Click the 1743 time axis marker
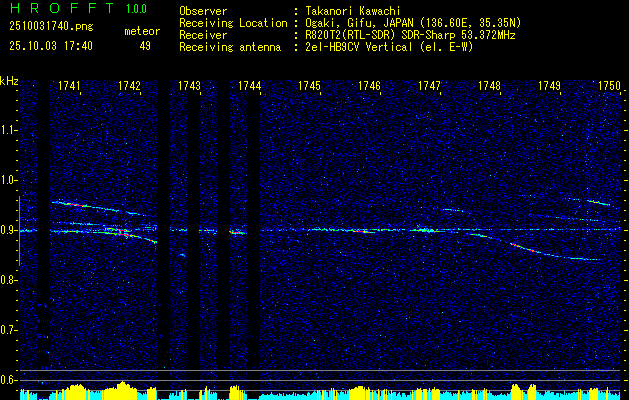This screenshot has width=629, height=400. click(x=189, y=86)
